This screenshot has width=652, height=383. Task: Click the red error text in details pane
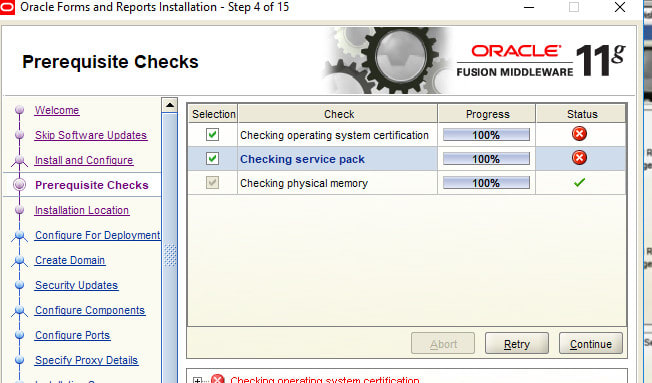tap(325, 379)
